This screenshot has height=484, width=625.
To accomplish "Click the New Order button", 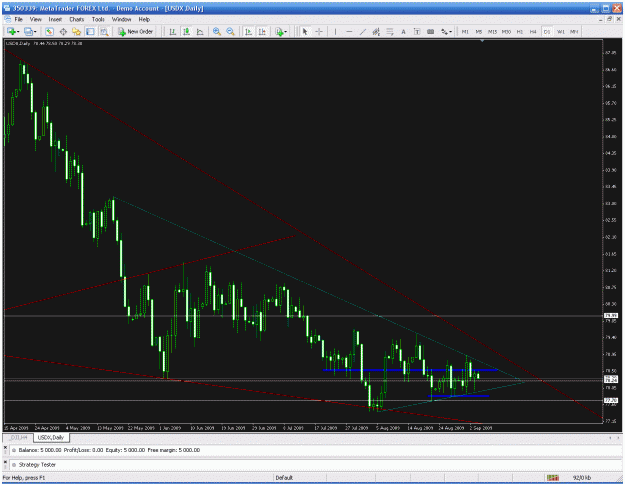I will click(x=136, y=31).
